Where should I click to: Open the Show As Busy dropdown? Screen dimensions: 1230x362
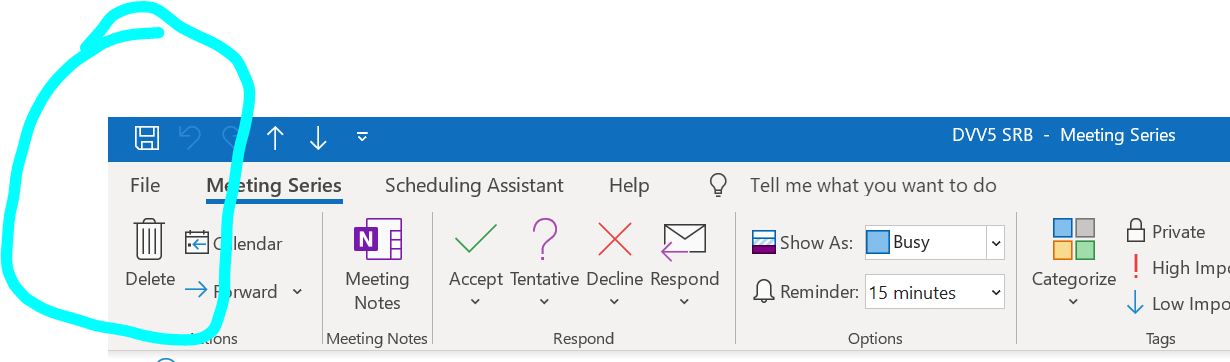[x=935, y=242]
